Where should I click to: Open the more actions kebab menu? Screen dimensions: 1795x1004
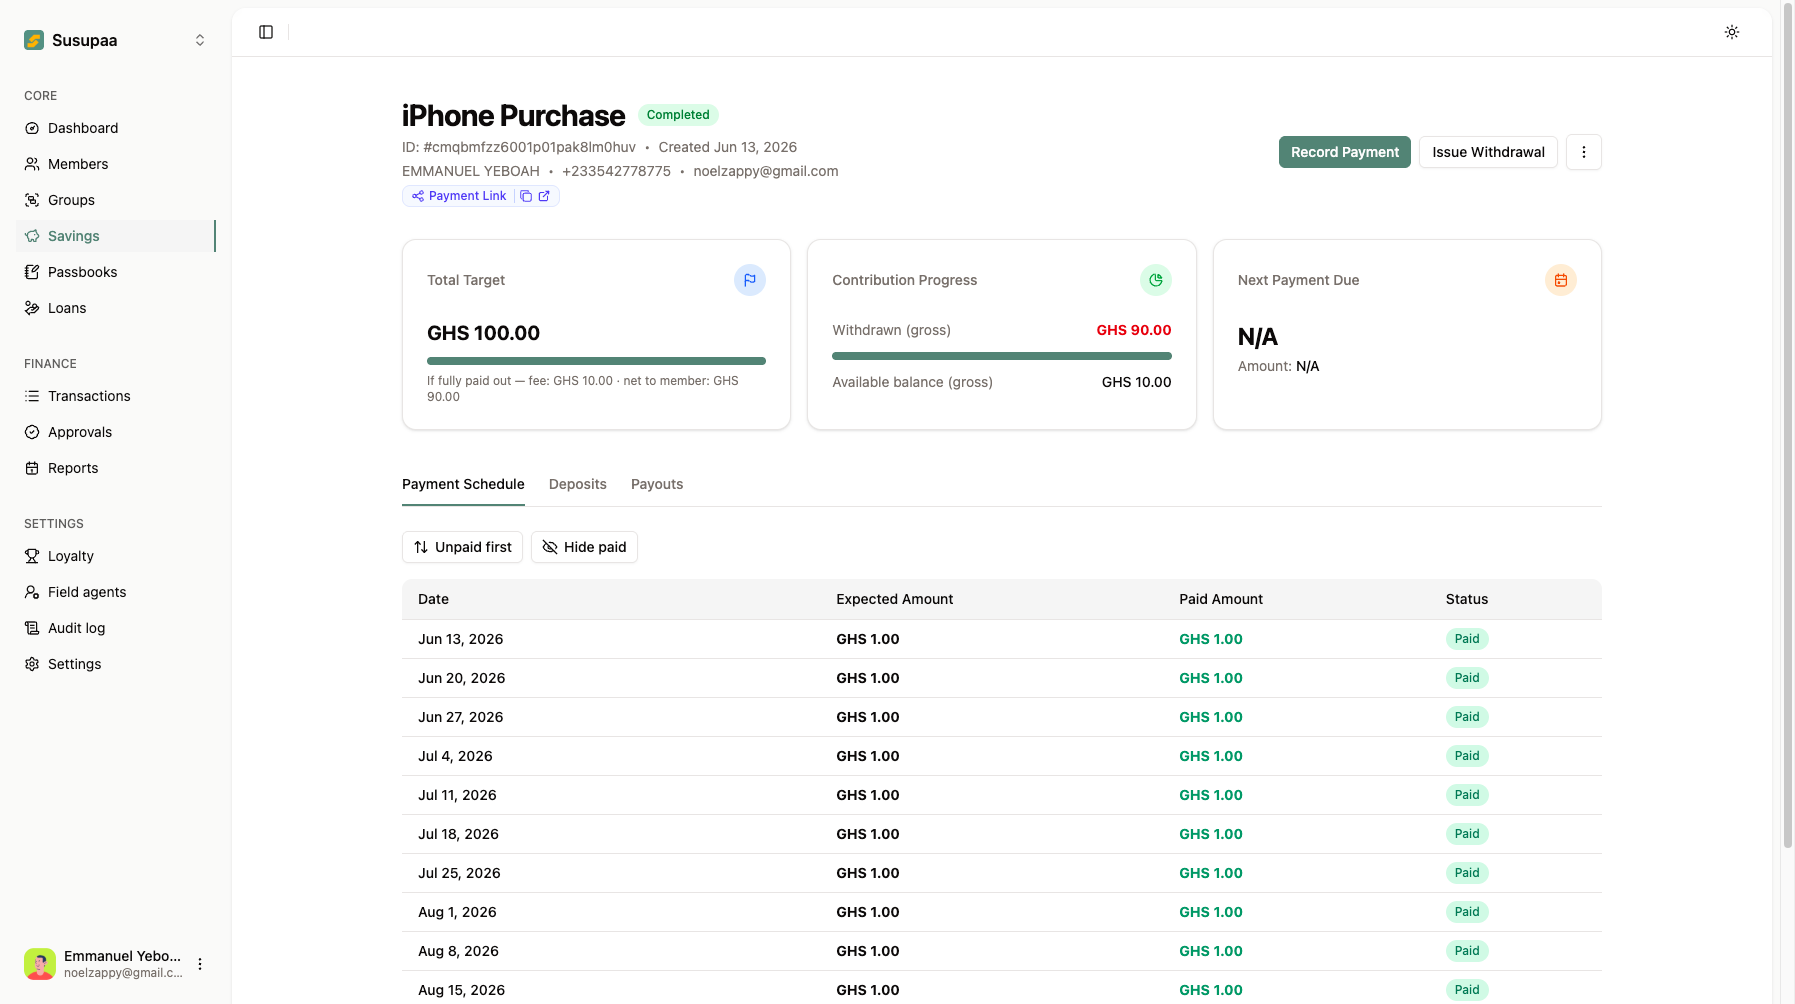tap(1584, 152)
